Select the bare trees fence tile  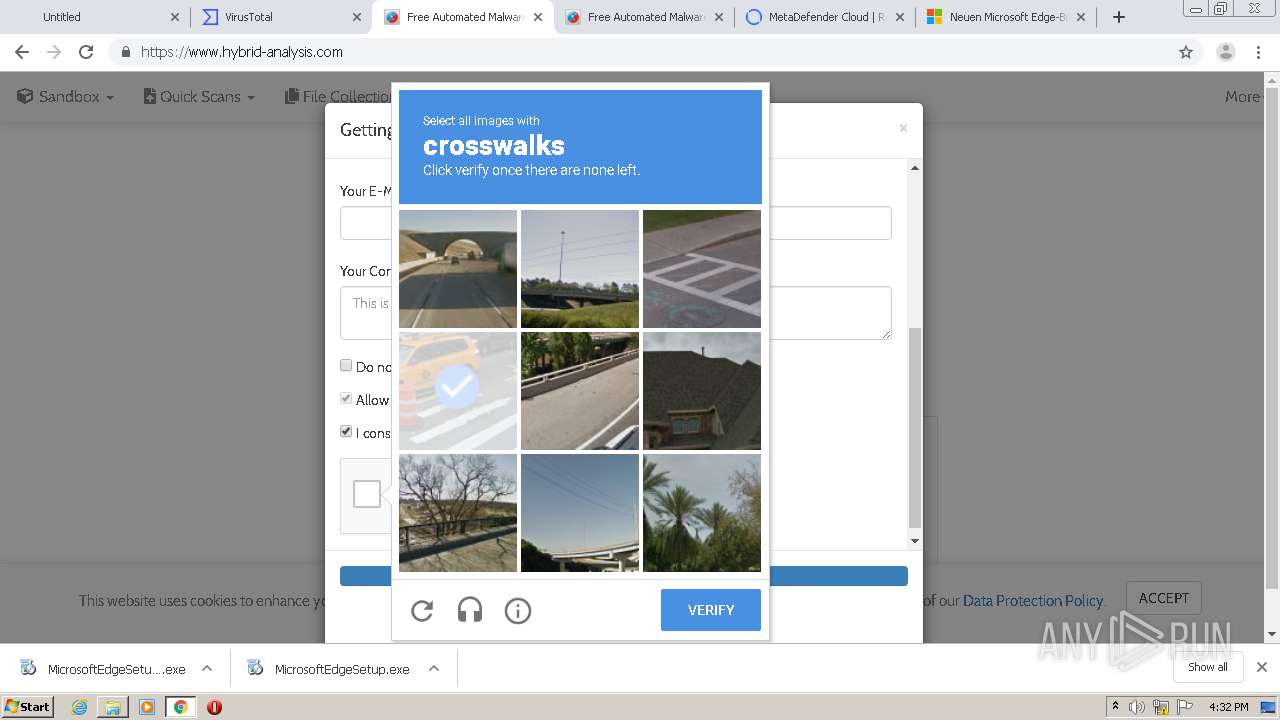(458, 513)
